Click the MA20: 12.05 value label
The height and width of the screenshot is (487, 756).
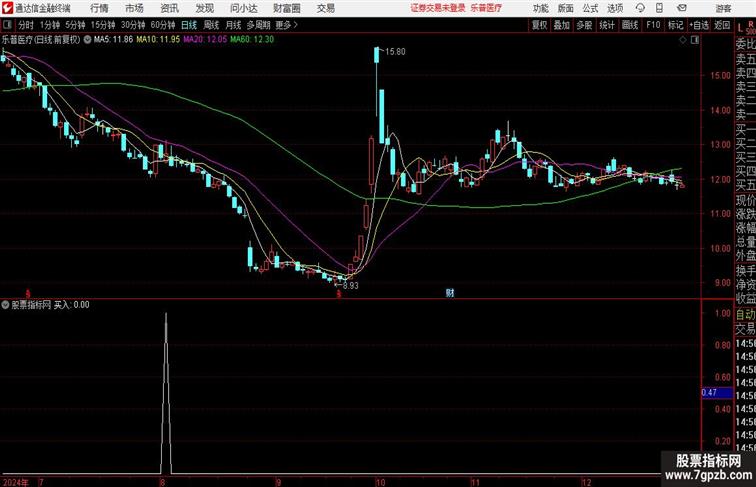click(205, 40)
